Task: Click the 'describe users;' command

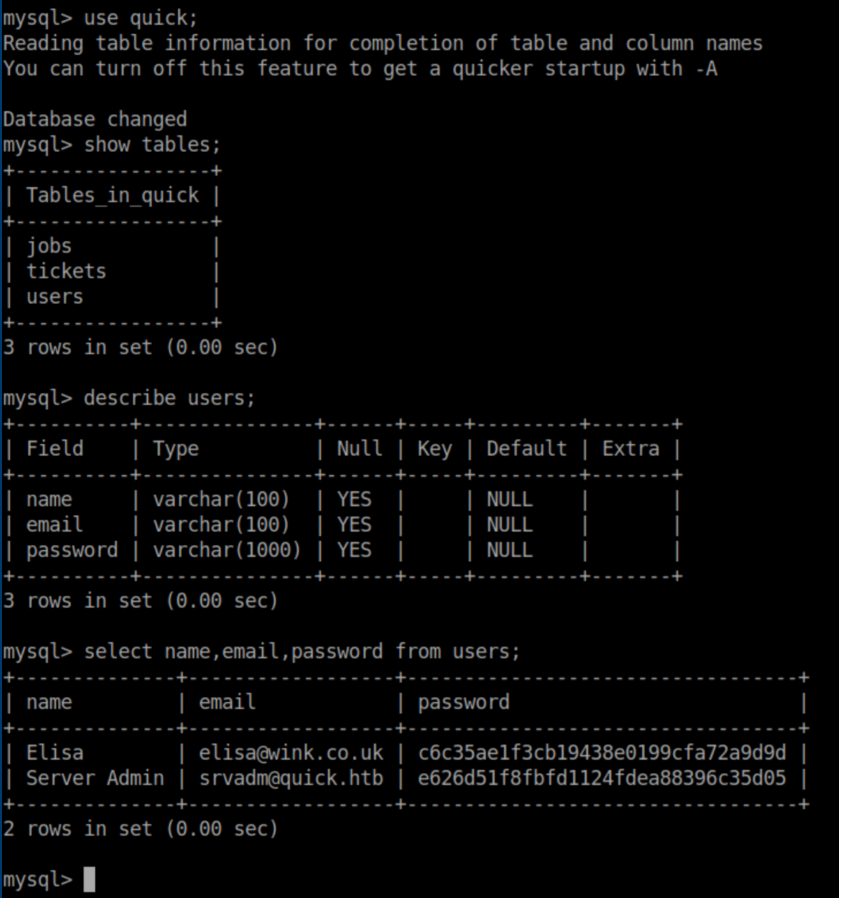Action: coord(169,398)
